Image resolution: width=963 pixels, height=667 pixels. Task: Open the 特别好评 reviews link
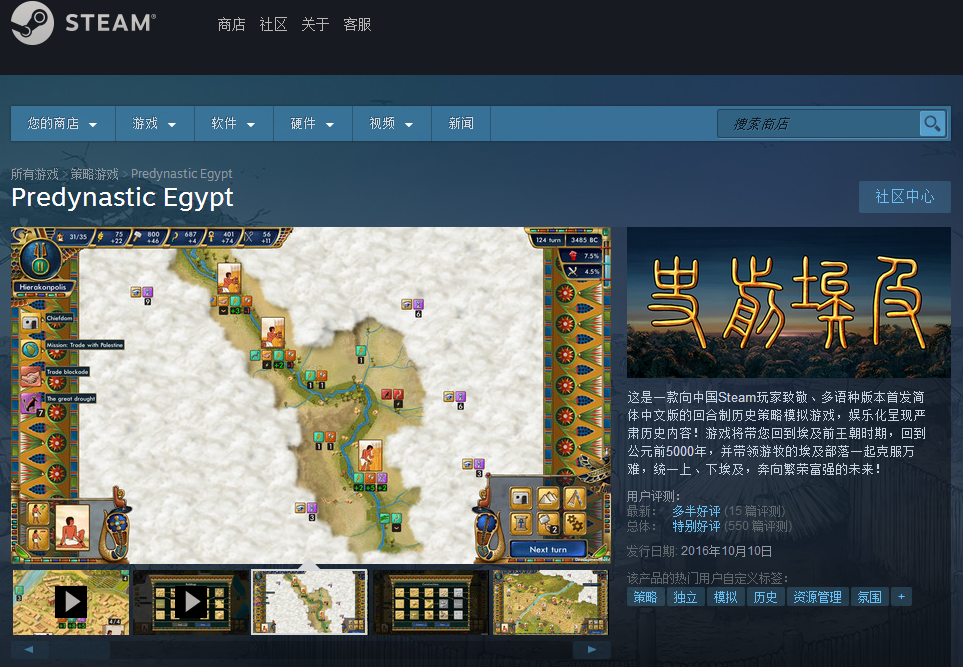click(696, 526)
